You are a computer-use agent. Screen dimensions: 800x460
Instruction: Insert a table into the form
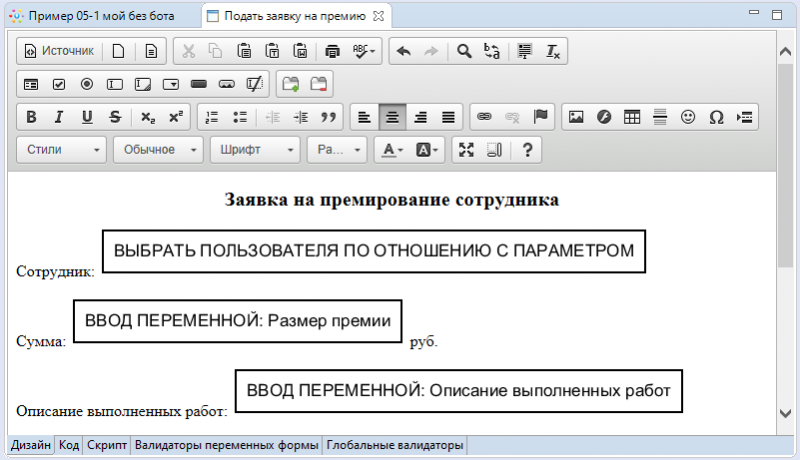[x=631, y=117]
